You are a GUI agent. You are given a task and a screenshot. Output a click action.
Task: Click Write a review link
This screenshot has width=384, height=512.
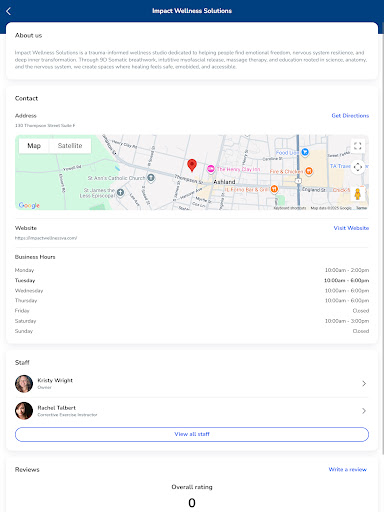click(x=348, y=469)
